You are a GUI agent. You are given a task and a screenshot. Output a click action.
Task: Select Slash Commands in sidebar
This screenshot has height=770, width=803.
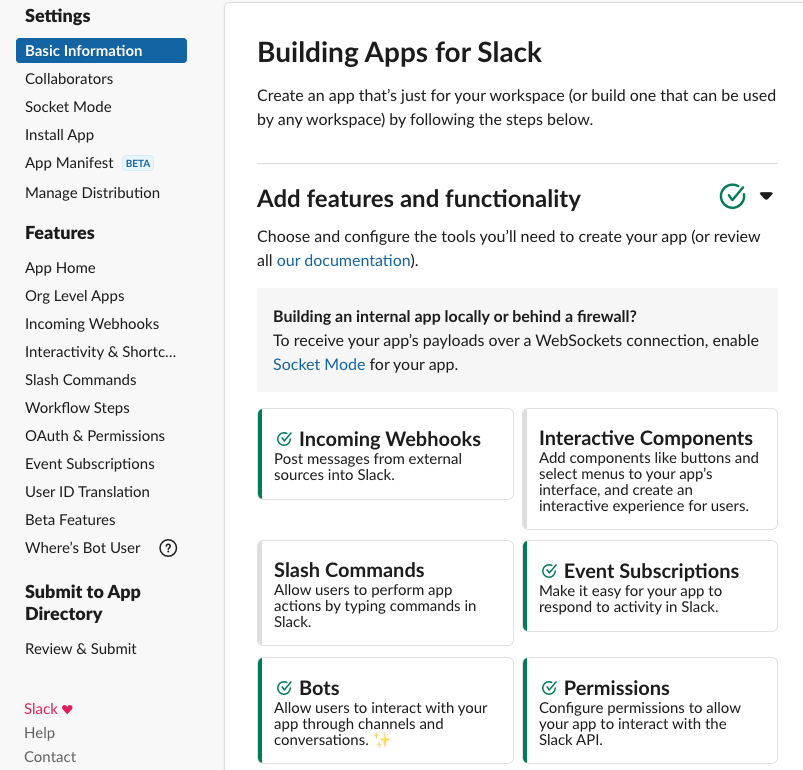(80, 380)
